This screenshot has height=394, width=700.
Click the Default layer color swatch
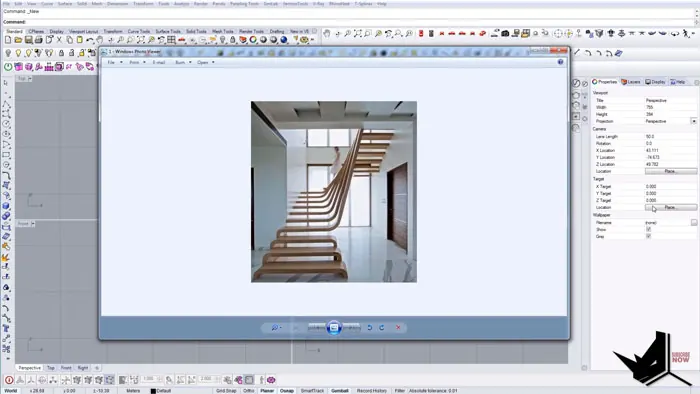coord(153,391)
